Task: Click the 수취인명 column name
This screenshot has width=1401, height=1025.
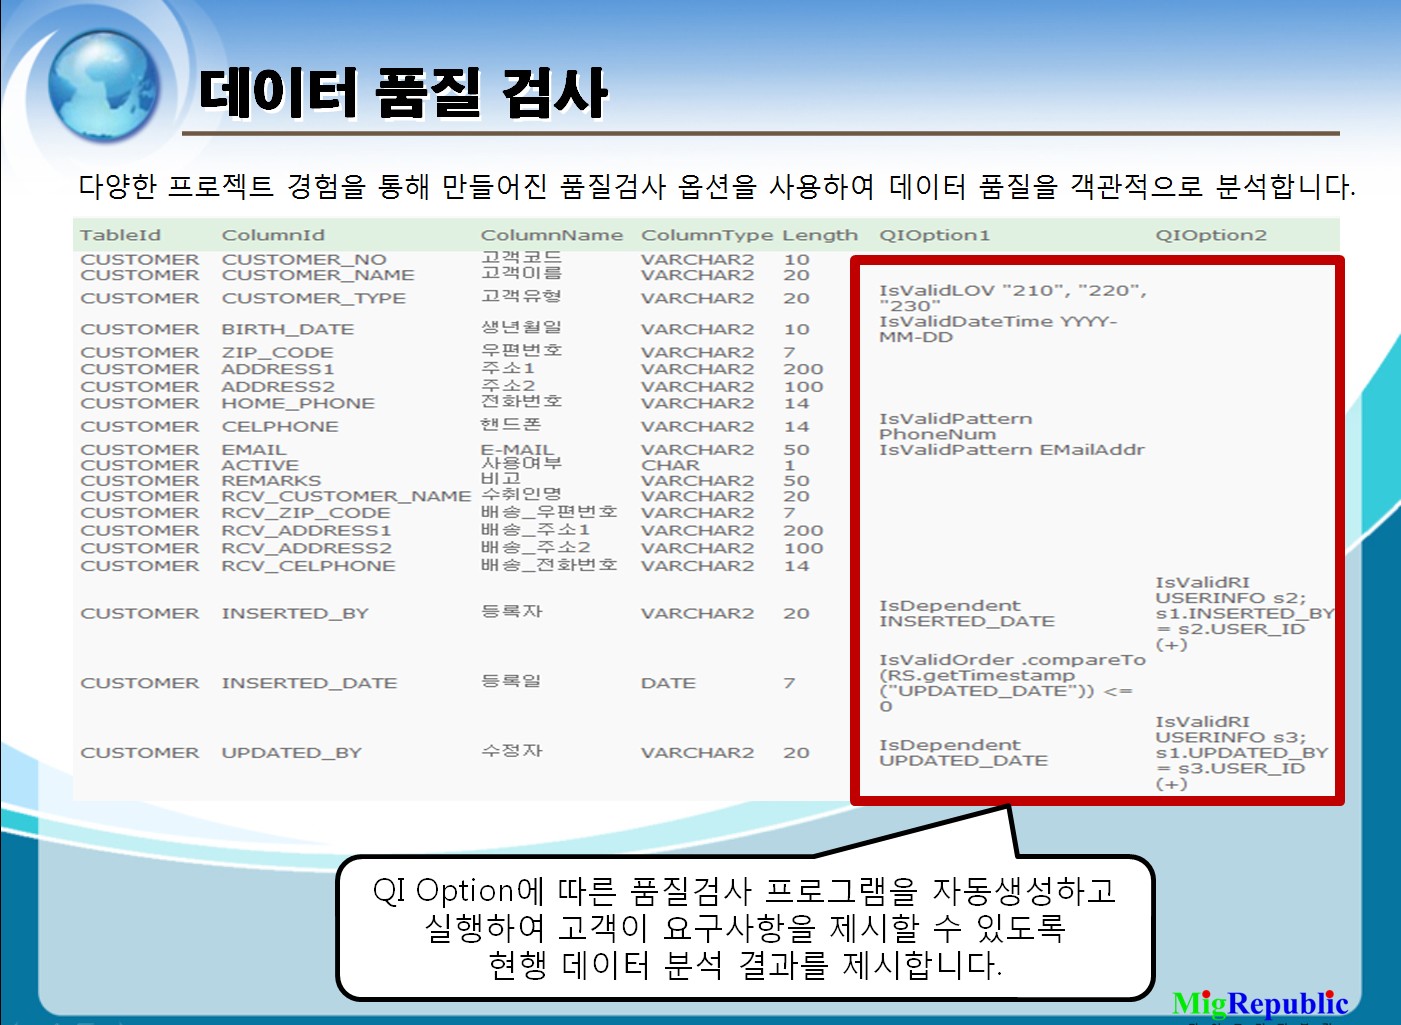Action: click(x=521, y=494)
